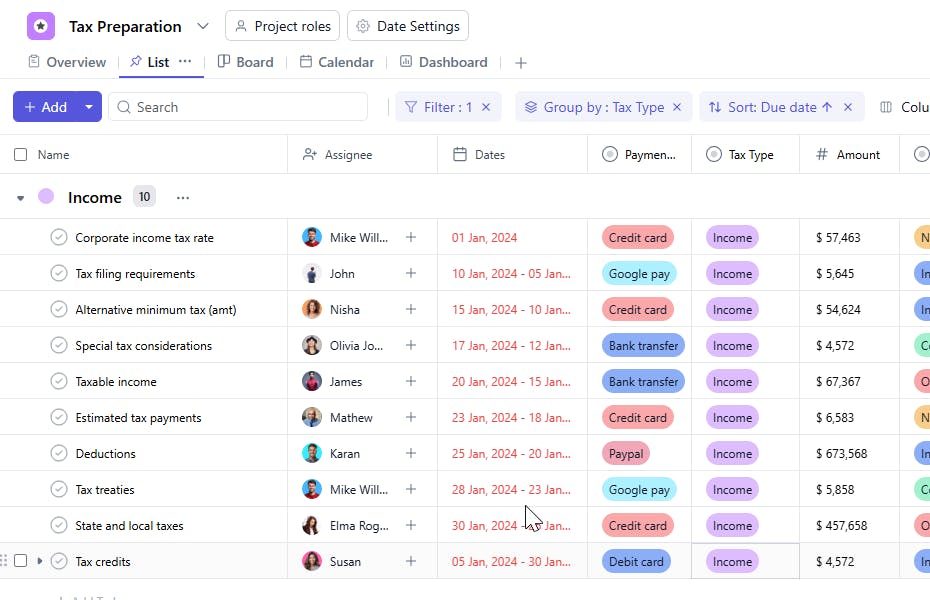Click the Add button
The height and width of the screenshot is (600, 930).
(x=45, y=107)
